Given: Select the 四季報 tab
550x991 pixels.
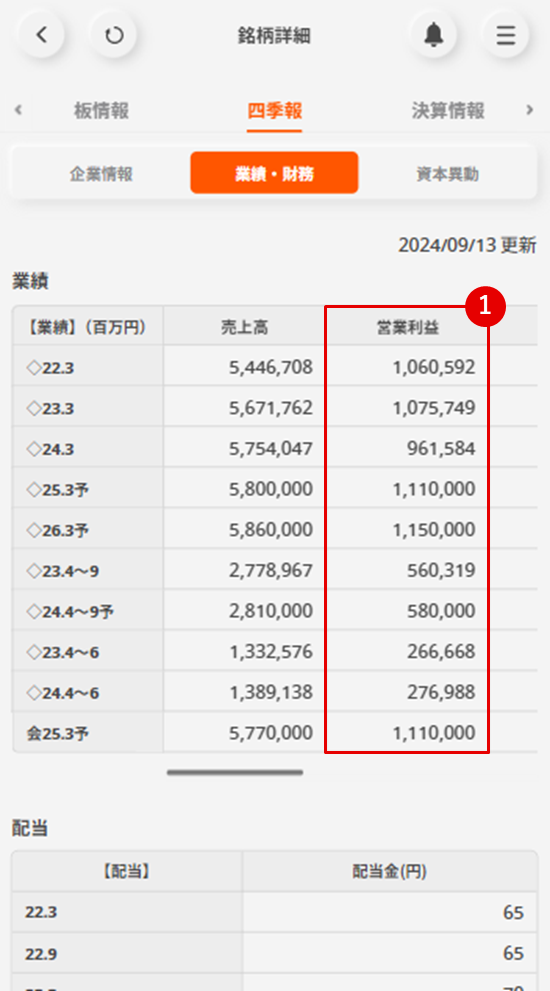Looking at the screenshot, I should click(274, 111).
